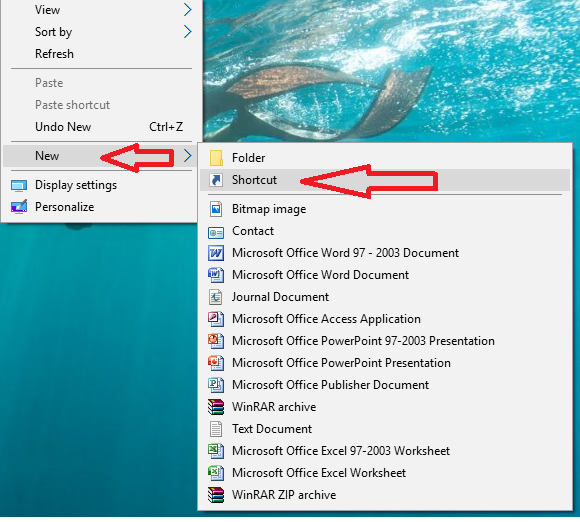
Task: Expand the View submenu arrow
Action: tap(188, 10)
